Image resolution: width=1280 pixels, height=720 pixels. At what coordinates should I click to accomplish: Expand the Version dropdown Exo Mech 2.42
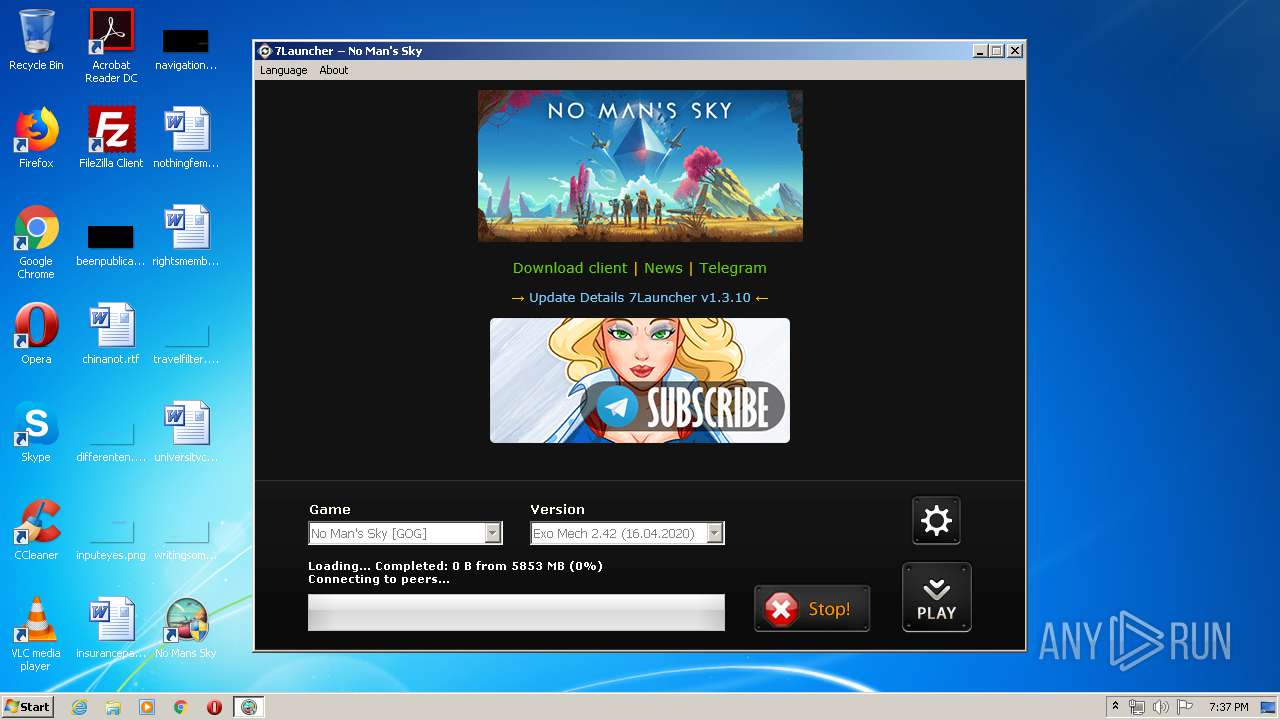627,533
